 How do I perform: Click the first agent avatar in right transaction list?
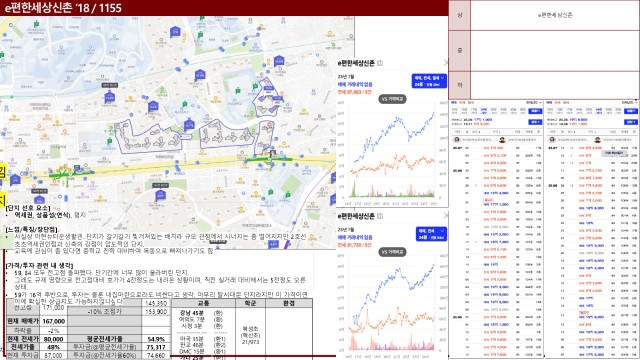click(553, 140)
